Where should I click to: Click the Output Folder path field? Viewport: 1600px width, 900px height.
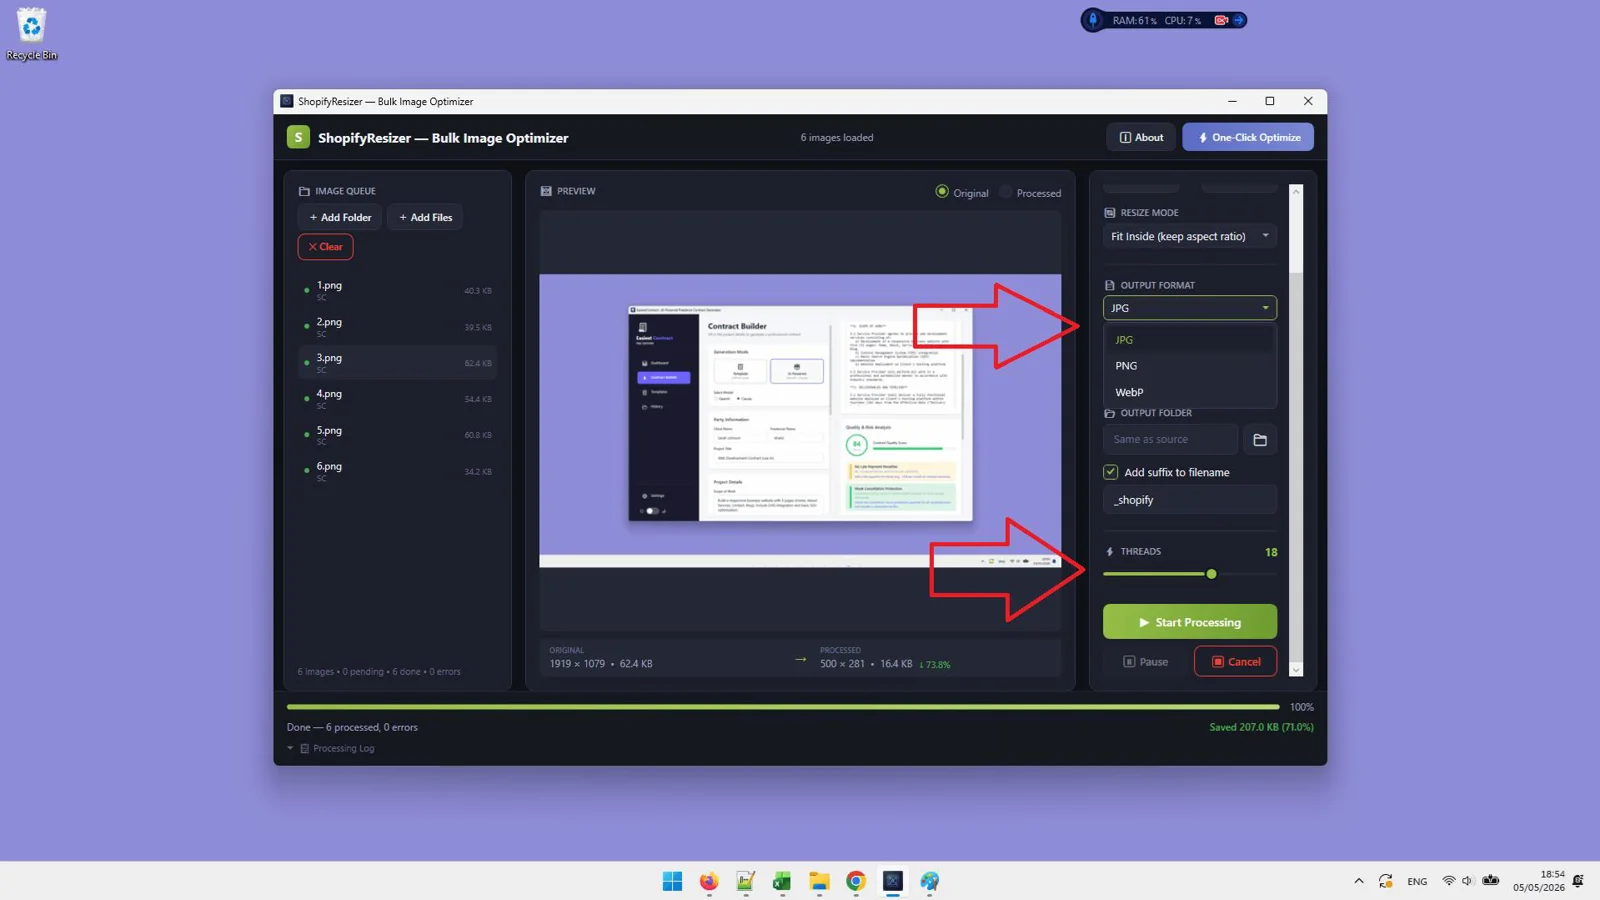pyautogui.click(x=1170, y=440)
